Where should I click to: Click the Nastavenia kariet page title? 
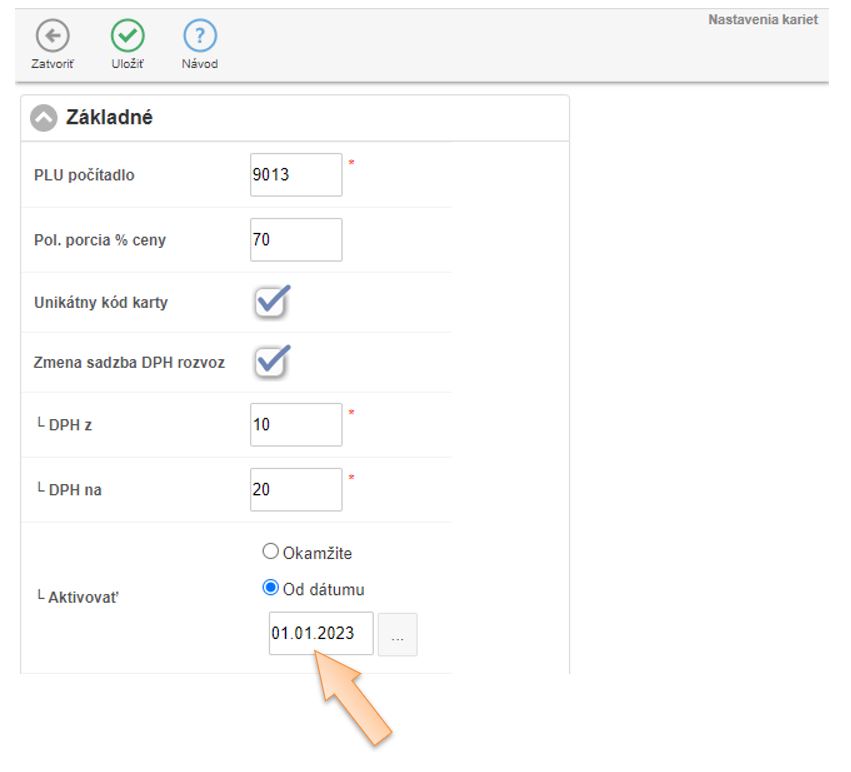click(762, 20)
